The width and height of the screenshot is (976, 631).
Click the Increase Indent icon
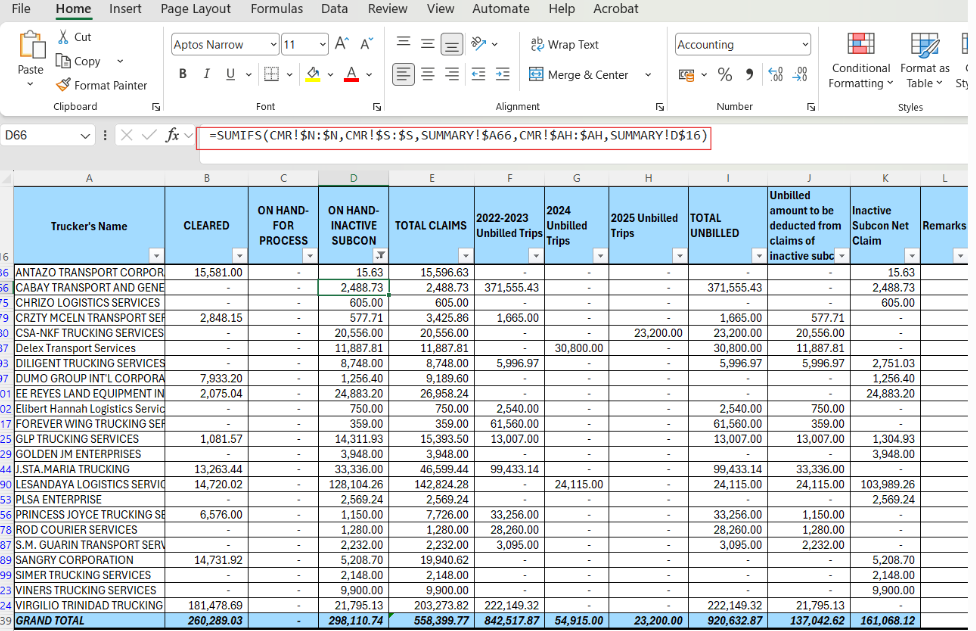coord(502,74)
